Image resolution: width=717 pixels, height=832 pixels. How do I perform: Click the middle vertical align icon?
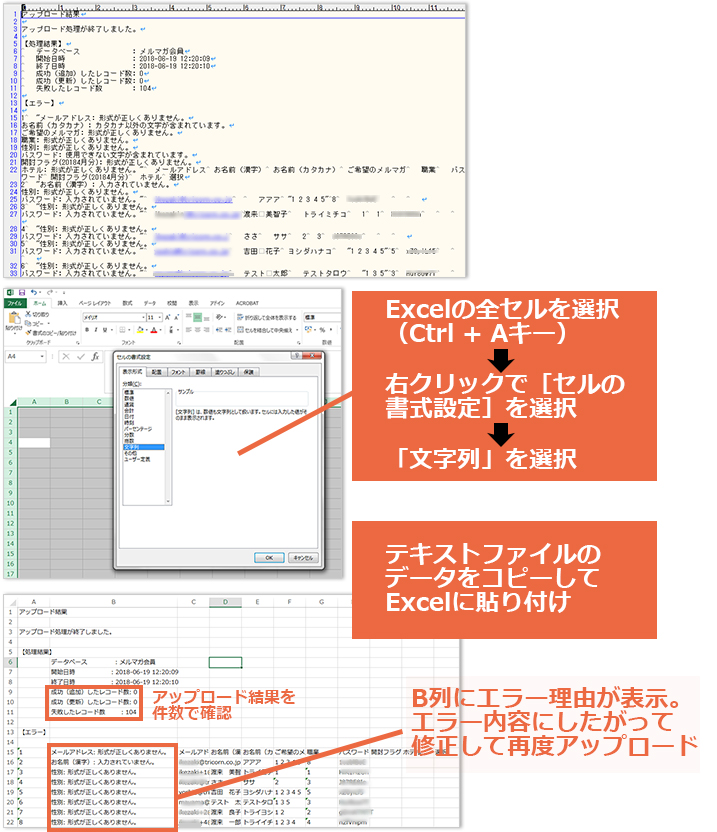[197, 317]
